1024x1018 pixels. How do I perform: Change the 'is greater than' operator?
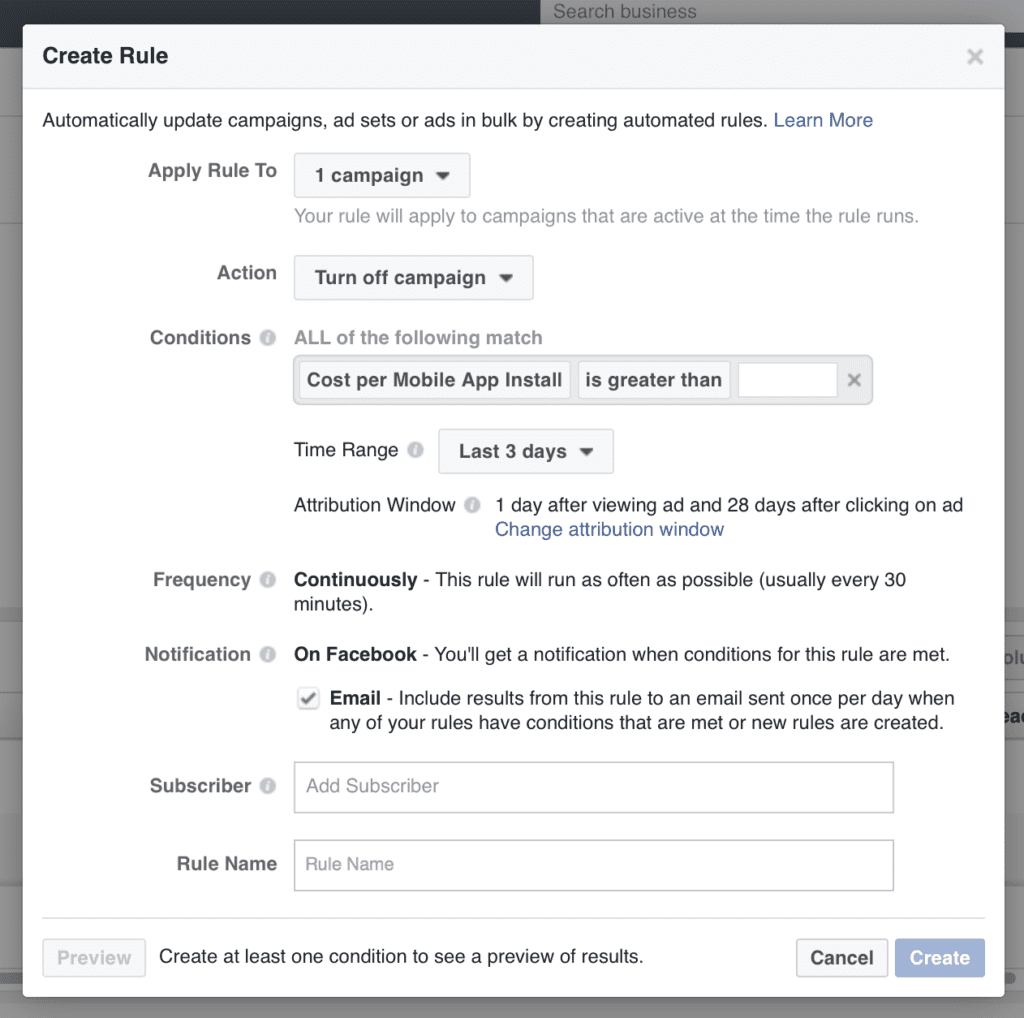654,380
